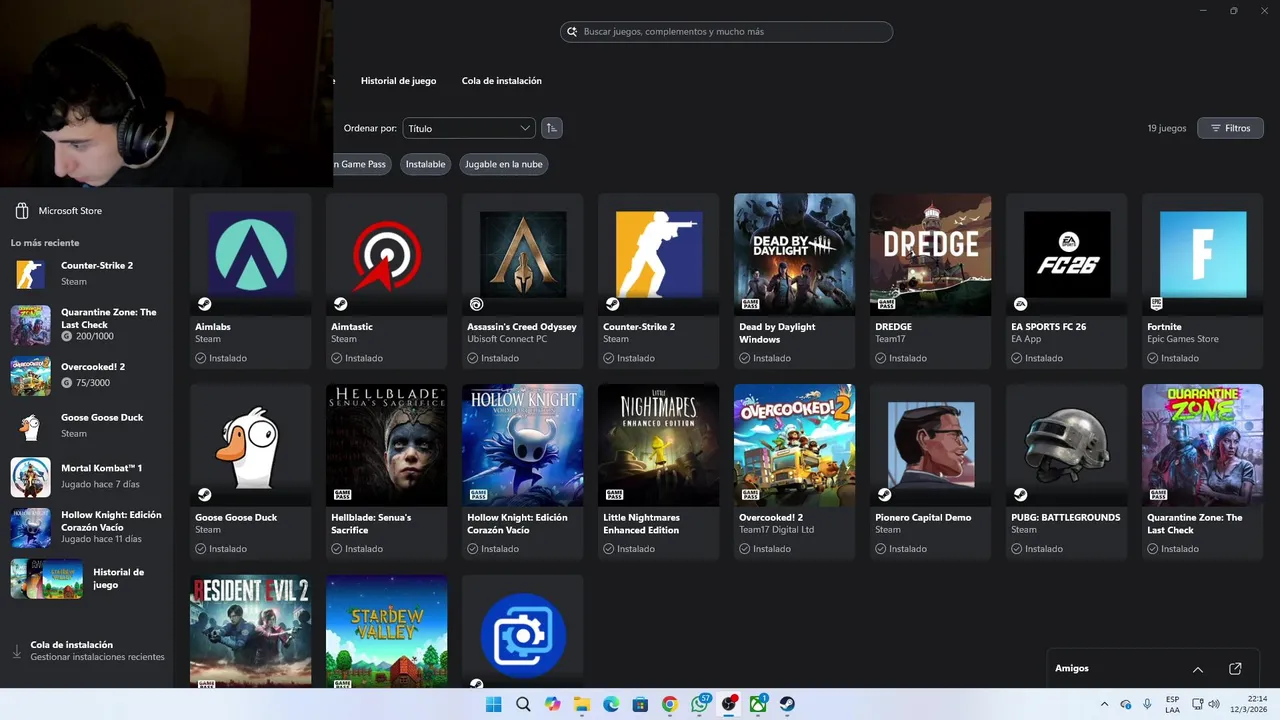
Task: Open the Filtros button
Action: click(1231, 128)
